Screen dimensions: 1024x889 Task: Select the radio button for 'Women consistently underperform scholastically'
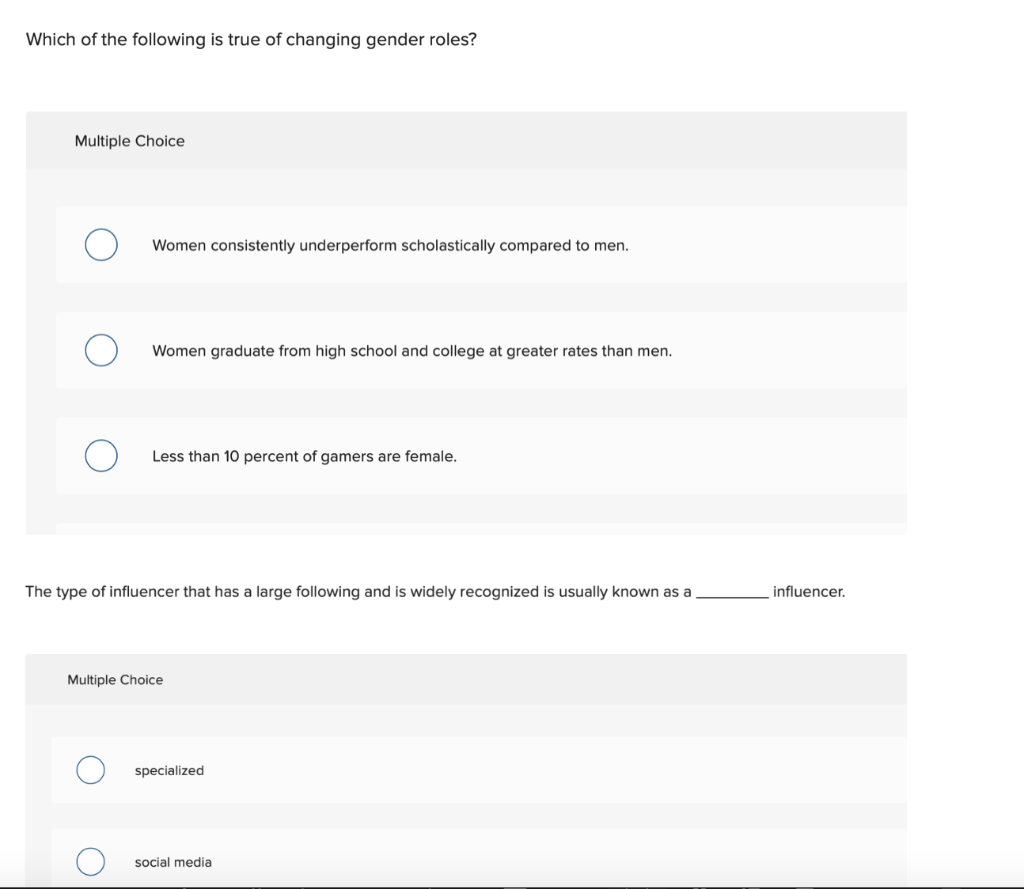pos(100,244)
